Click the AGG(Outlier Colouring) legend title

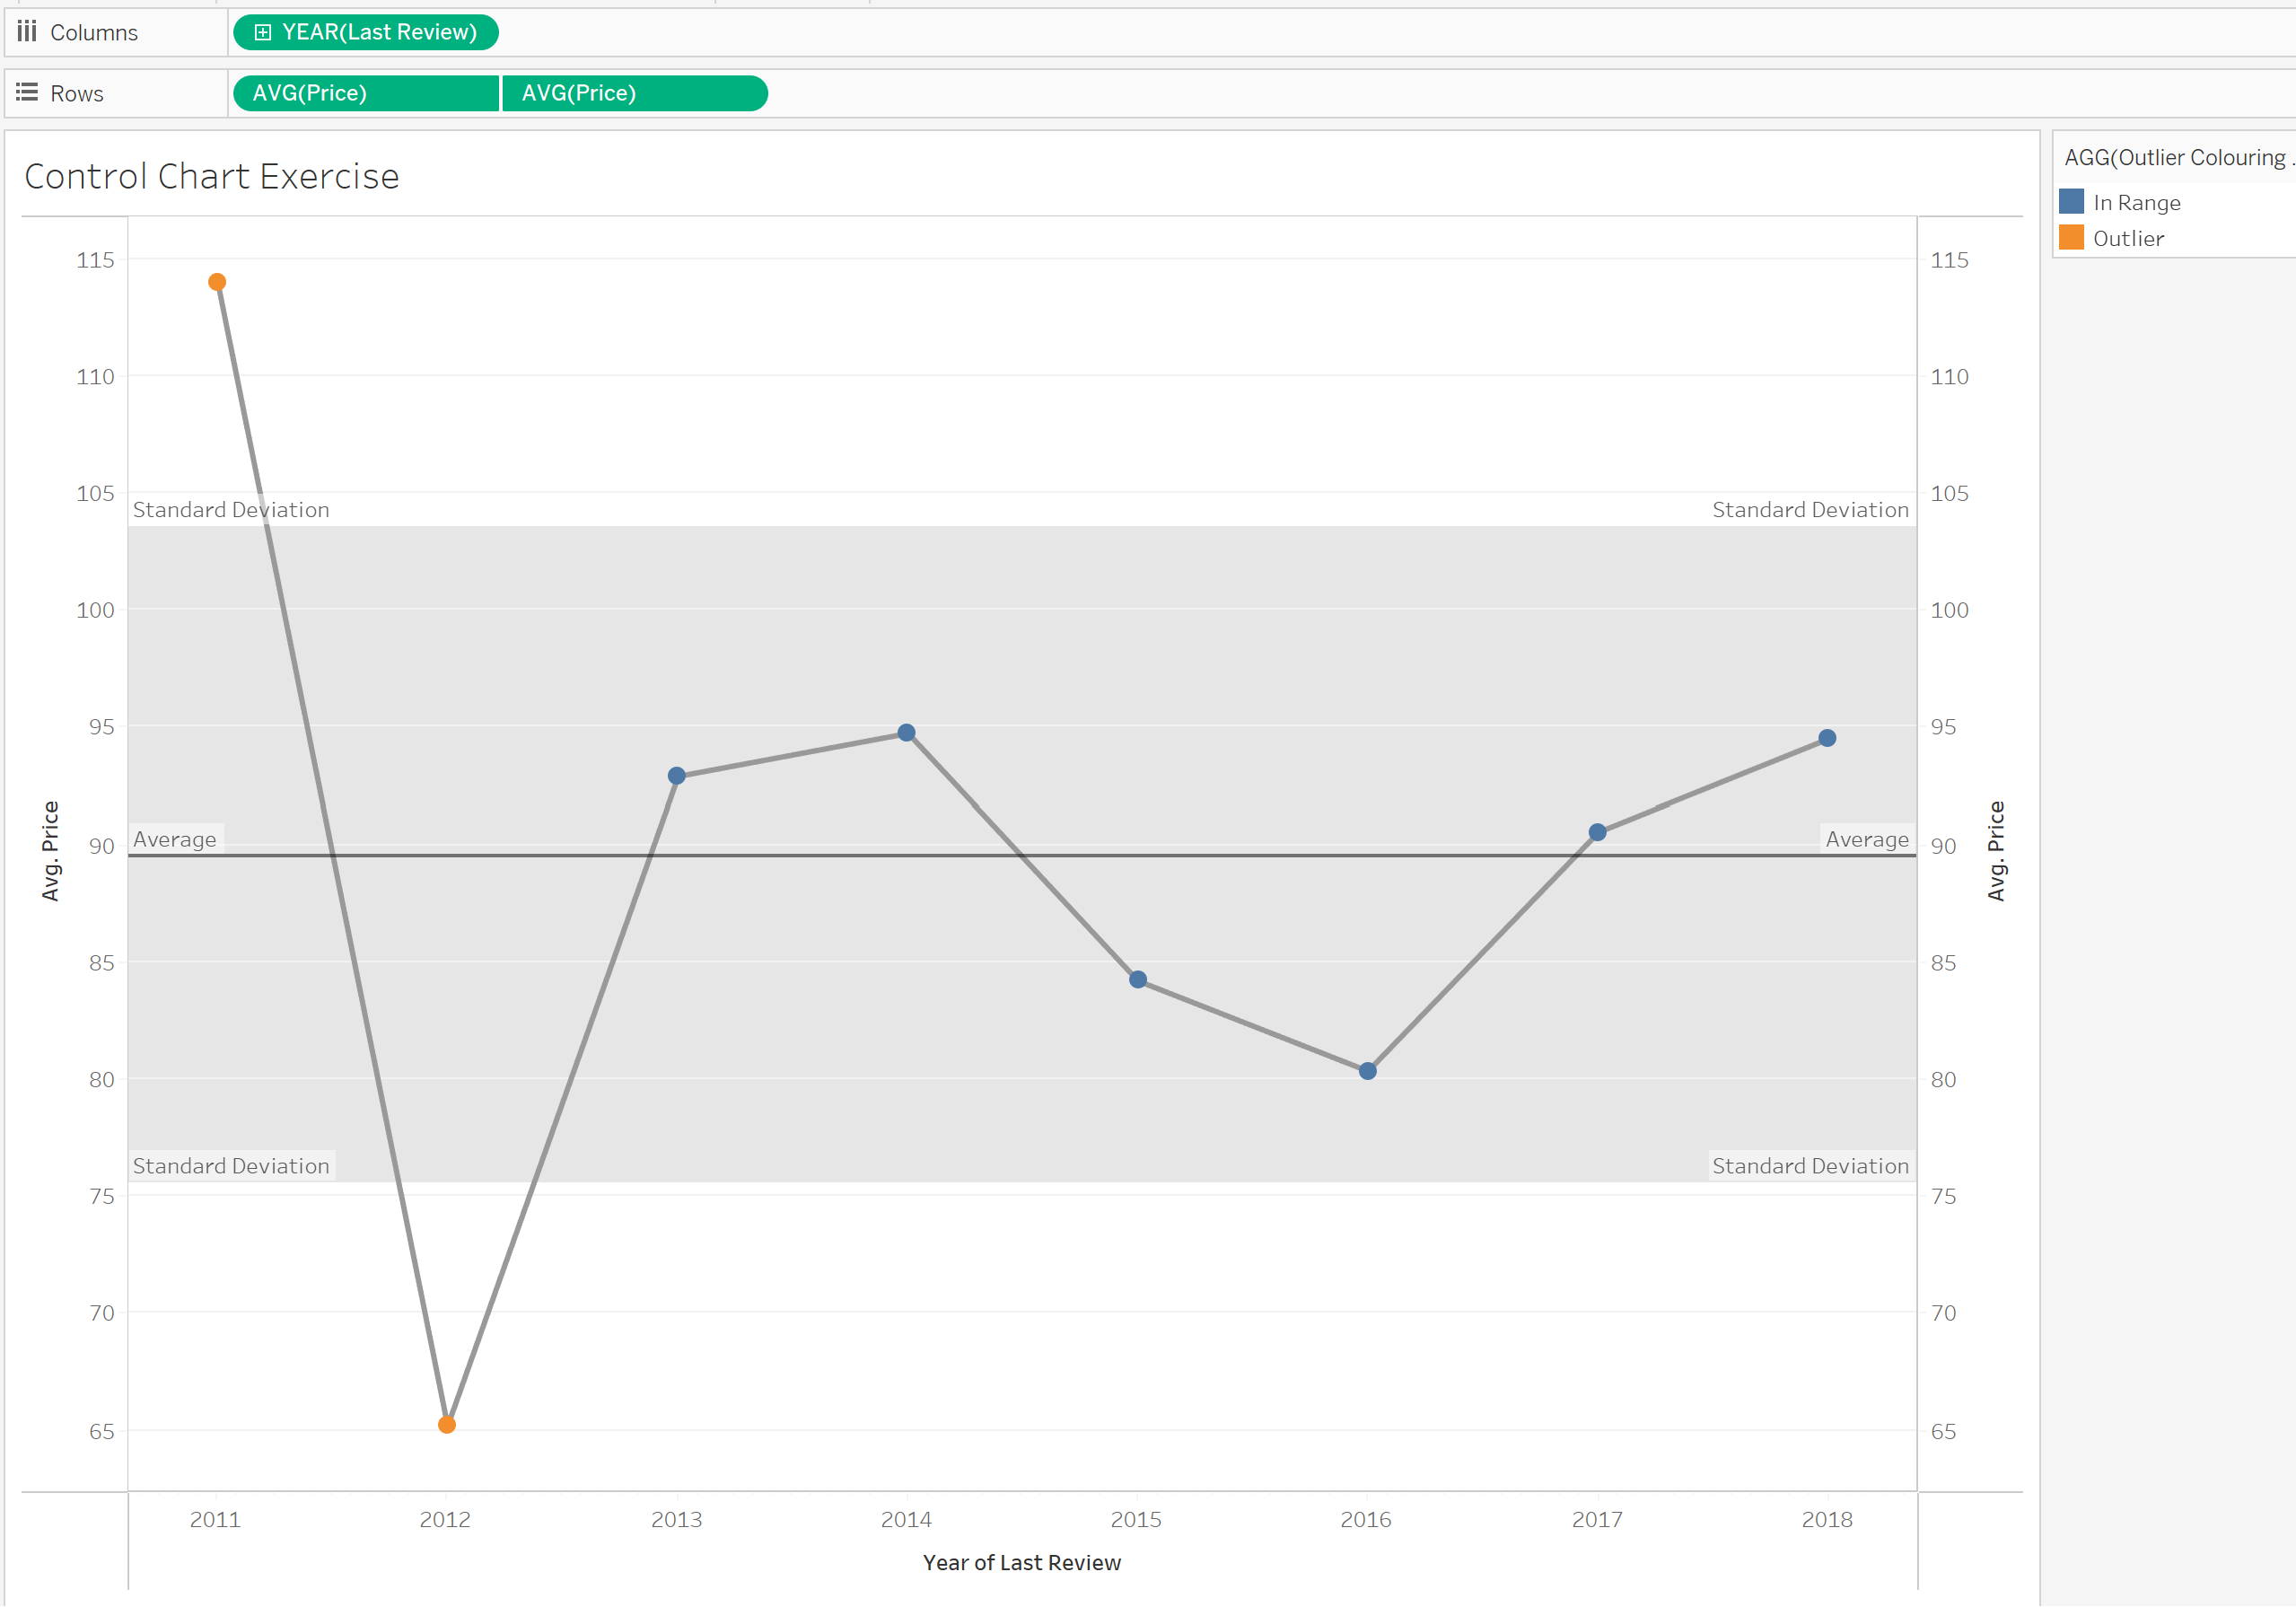click(x=2174, y=158)
